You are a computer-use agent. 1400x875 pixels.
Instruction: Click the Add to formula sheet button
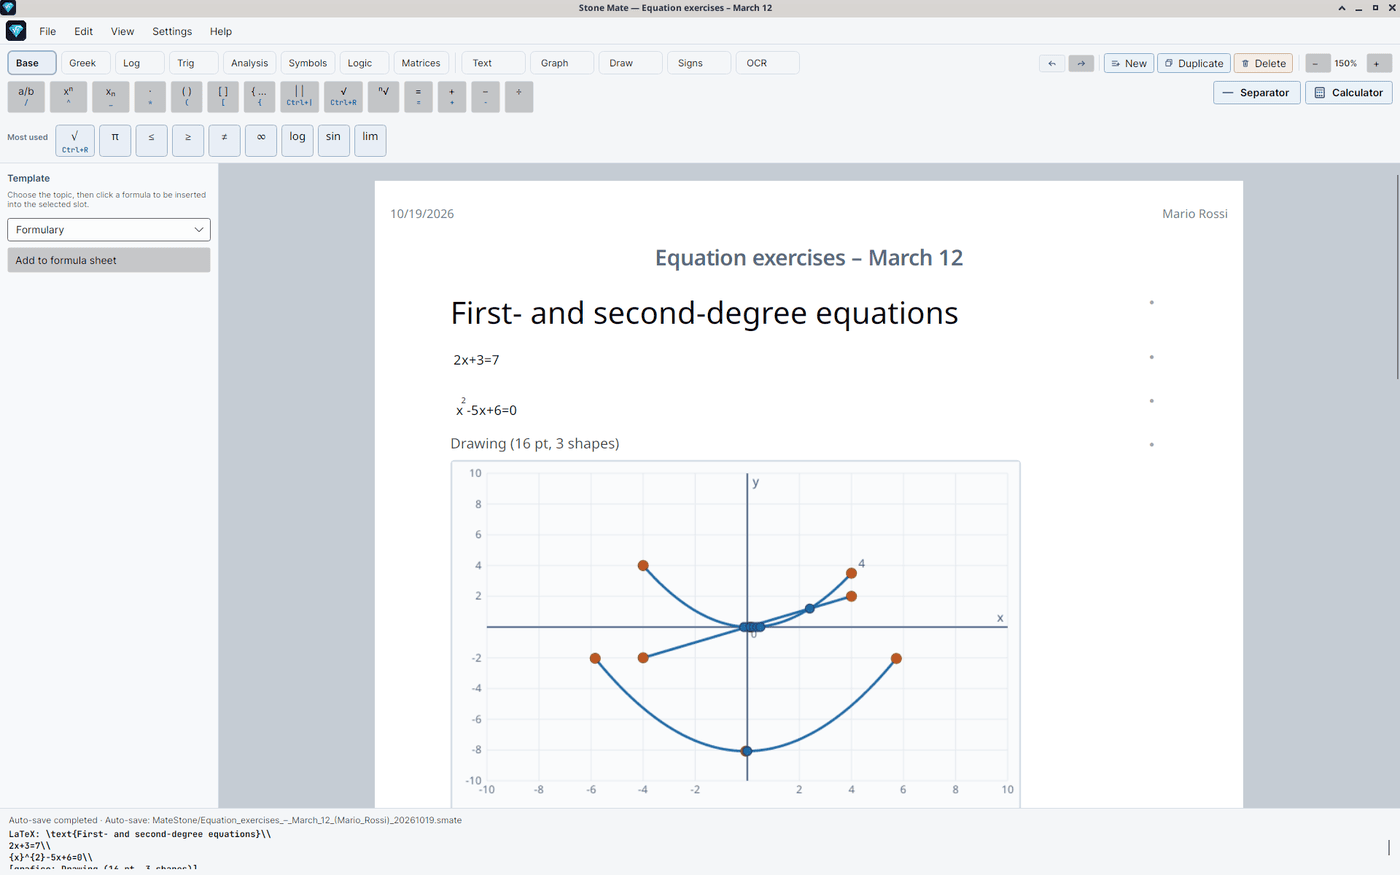pyautogui.click(x=109, y=260)
